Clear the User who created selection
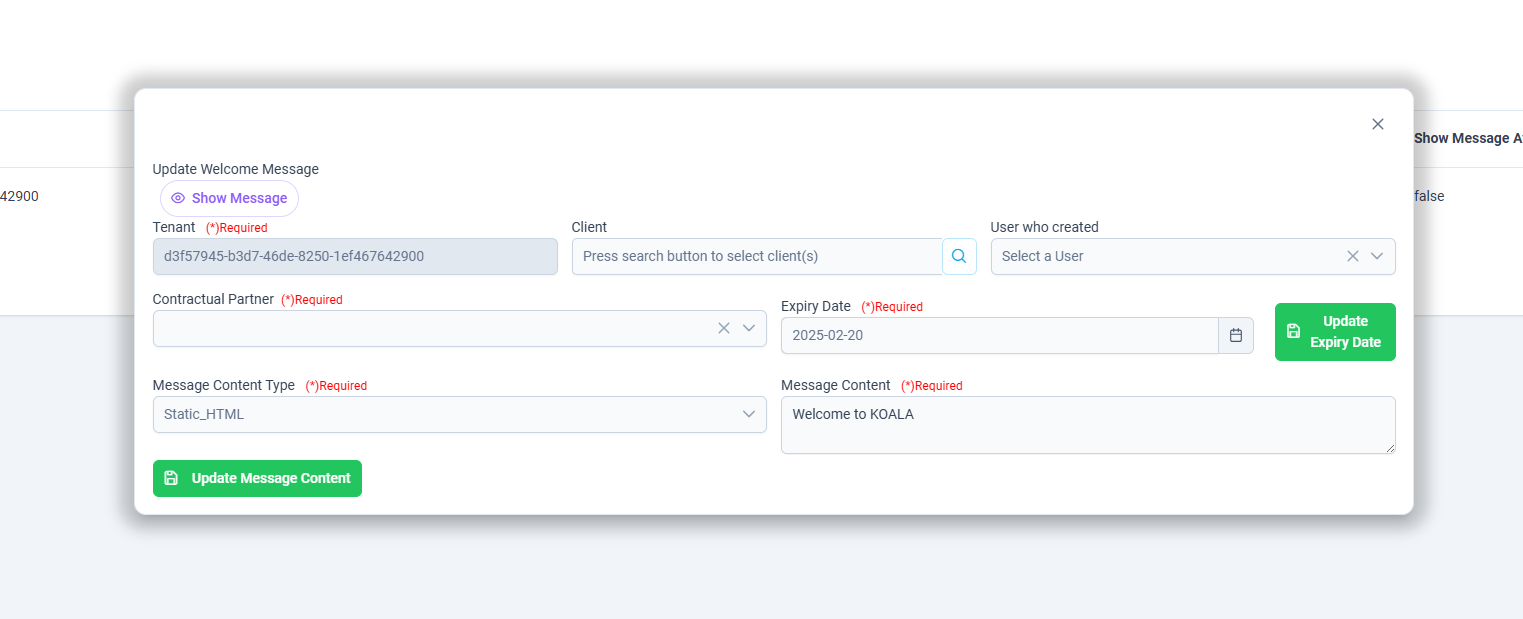 [x=1353, y=256]
